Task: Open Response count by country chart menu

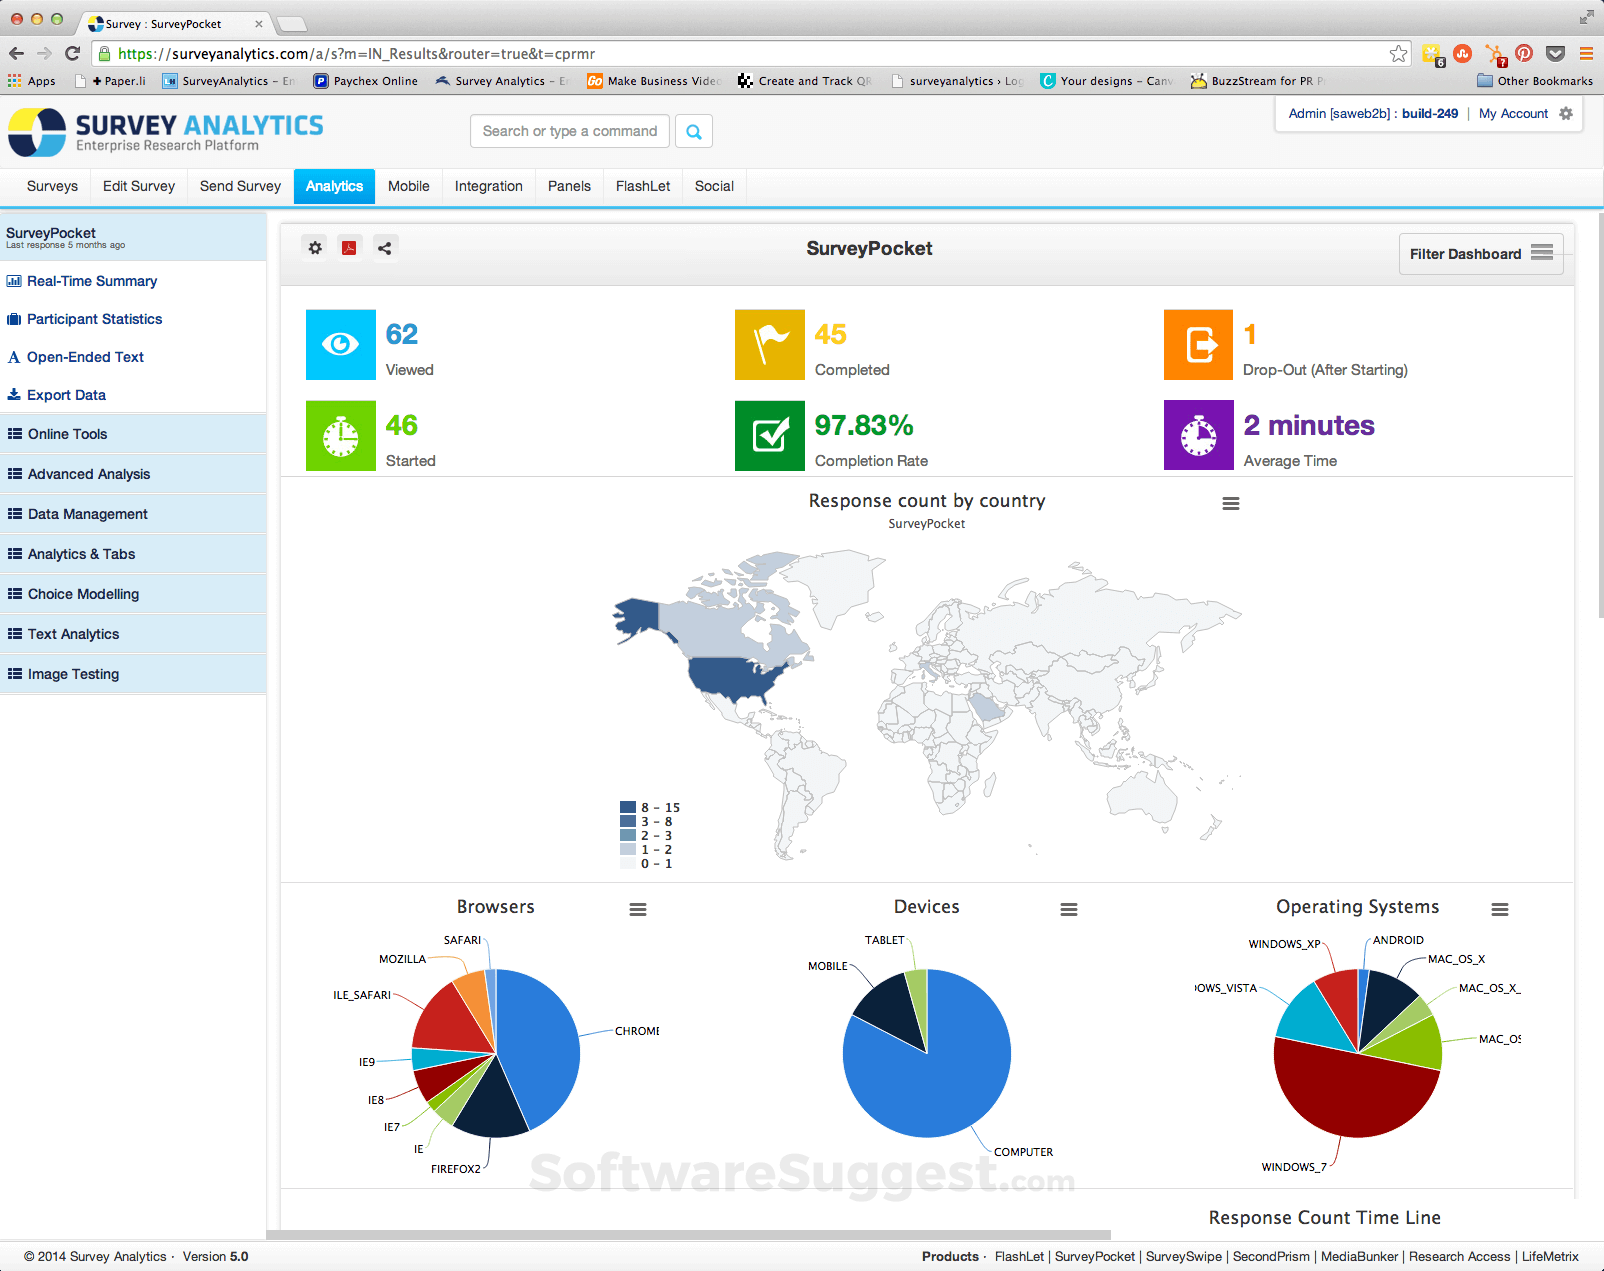Action: 1230,503
